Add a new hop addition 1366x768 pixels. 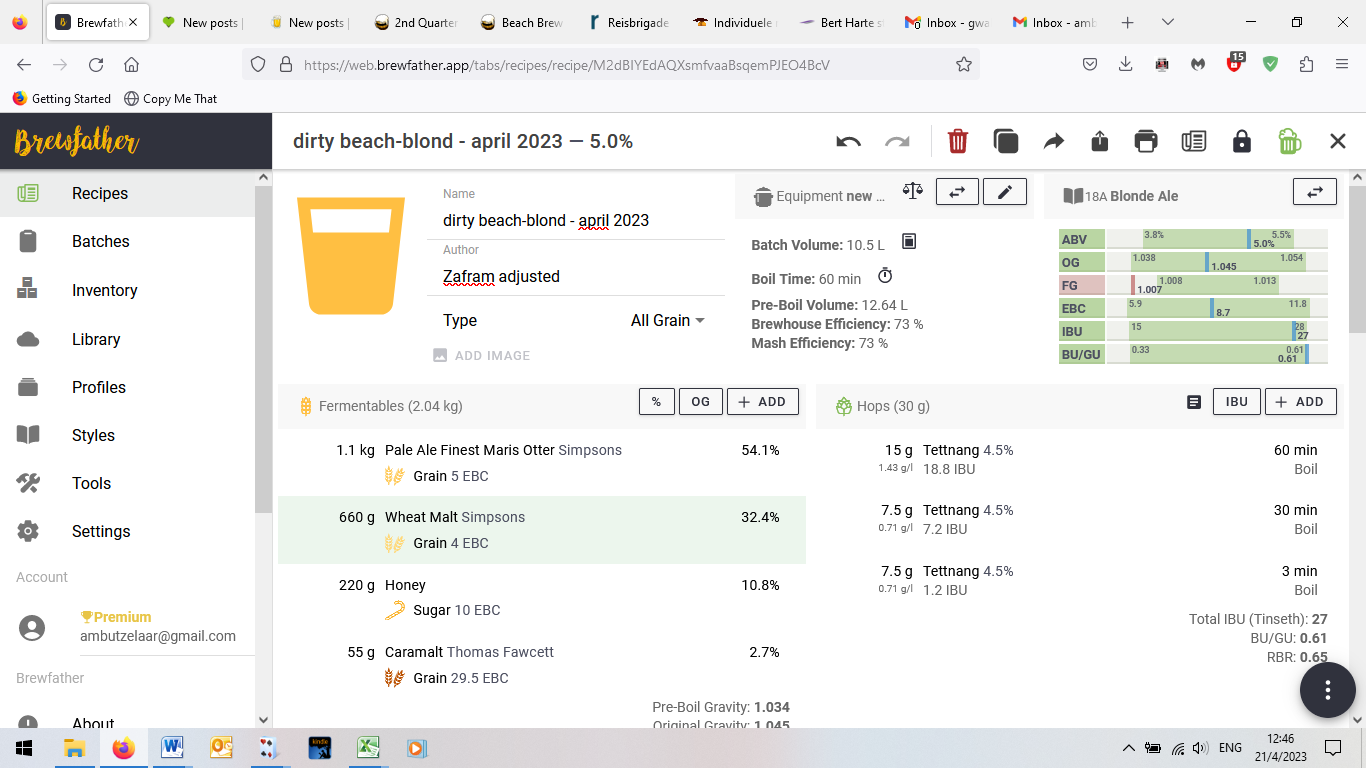pos(1300,401)
